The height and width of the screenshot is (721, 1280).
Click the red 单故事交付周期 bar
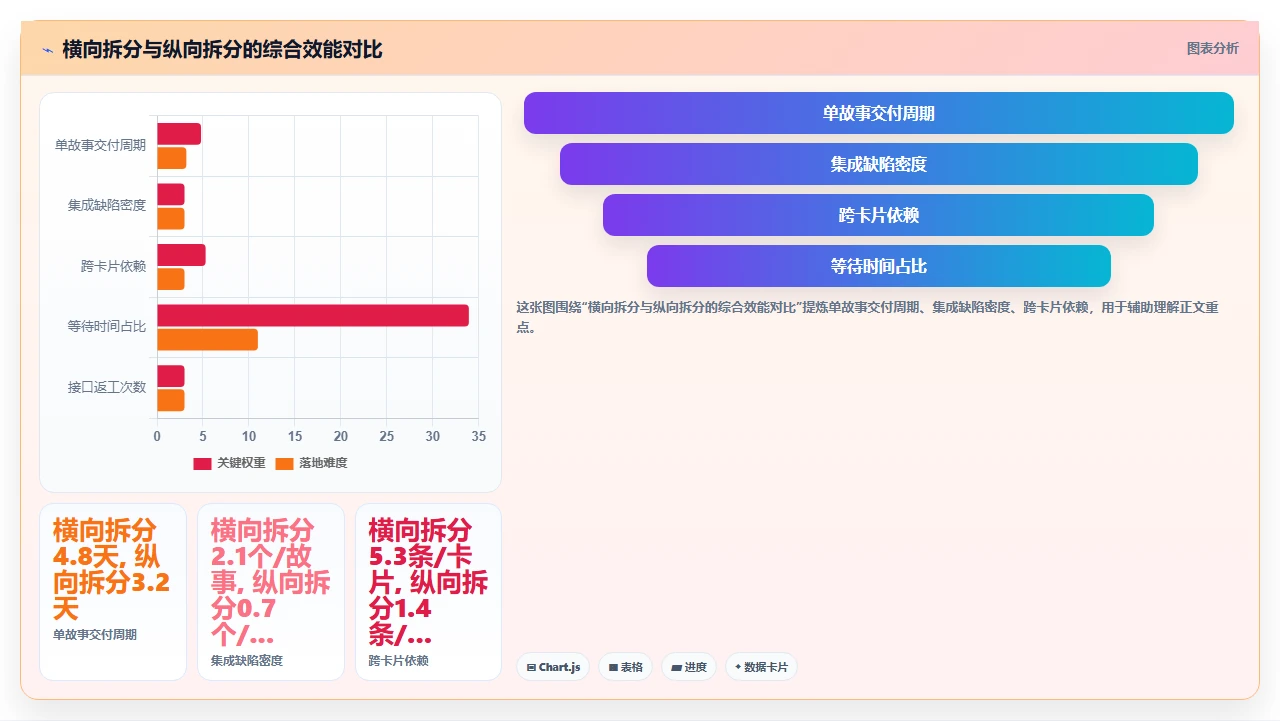pyautogui.click(x=179, y=134)
